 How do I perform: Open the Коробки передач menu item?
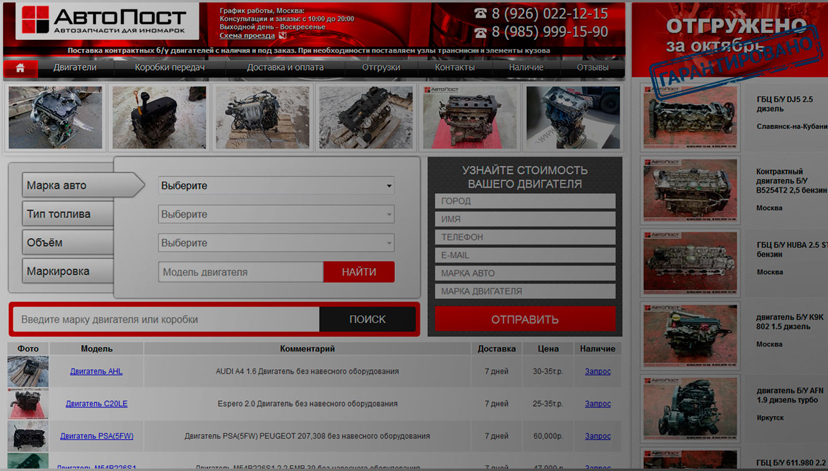pyautogui.click(x=169, y=68)
